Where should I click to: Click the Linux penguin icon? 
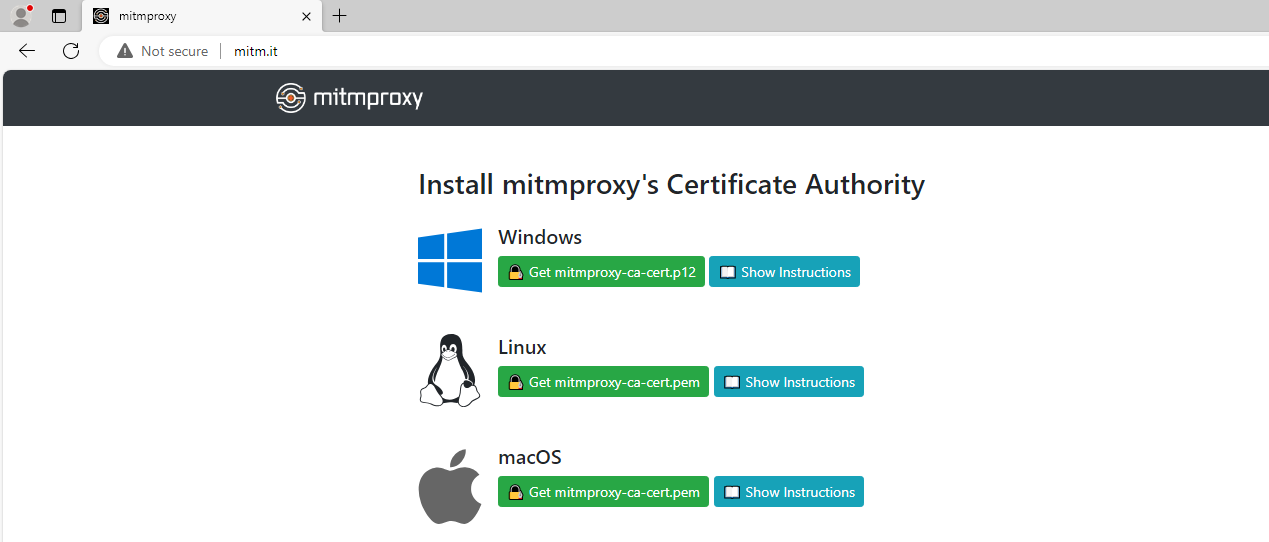tap(449, 370)
